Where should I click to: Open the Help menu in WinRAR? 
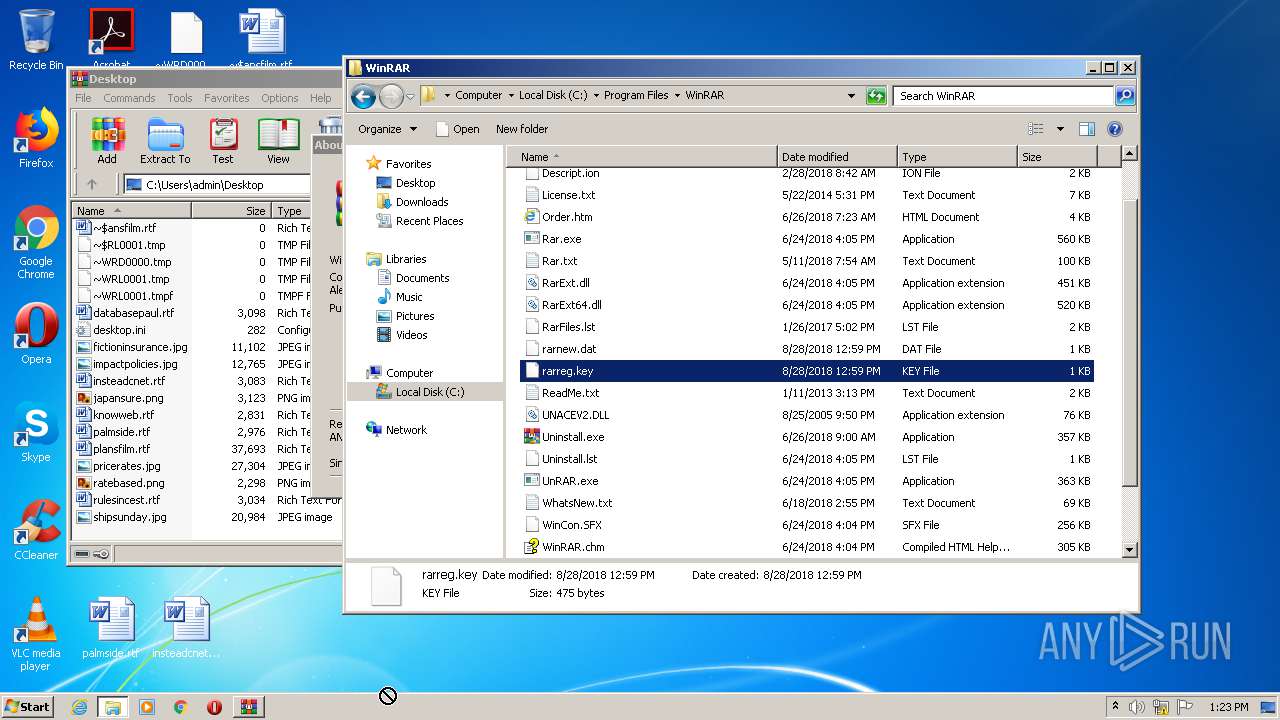click(x=320, y=98)
